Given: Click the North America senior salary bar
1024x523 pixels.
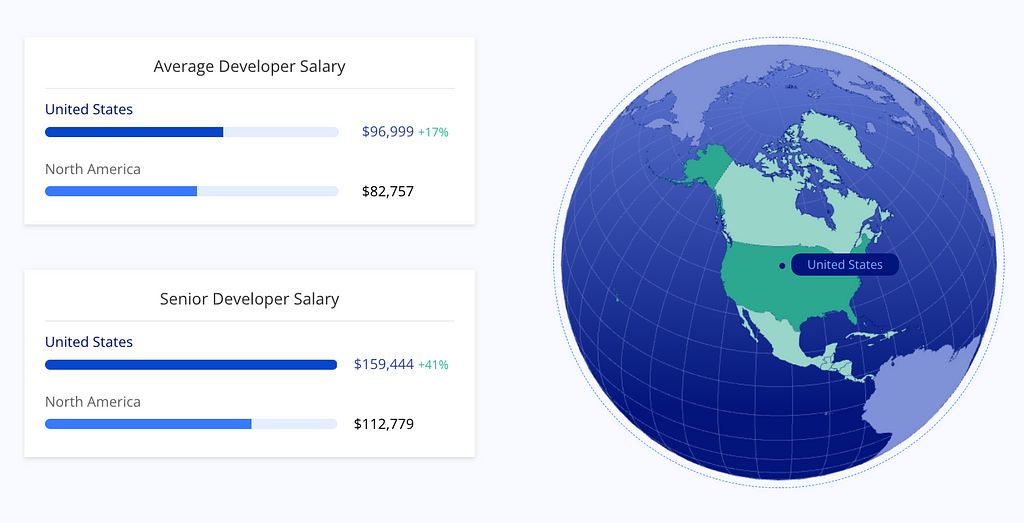Looking at the screenshot, I should pos(191,424).
